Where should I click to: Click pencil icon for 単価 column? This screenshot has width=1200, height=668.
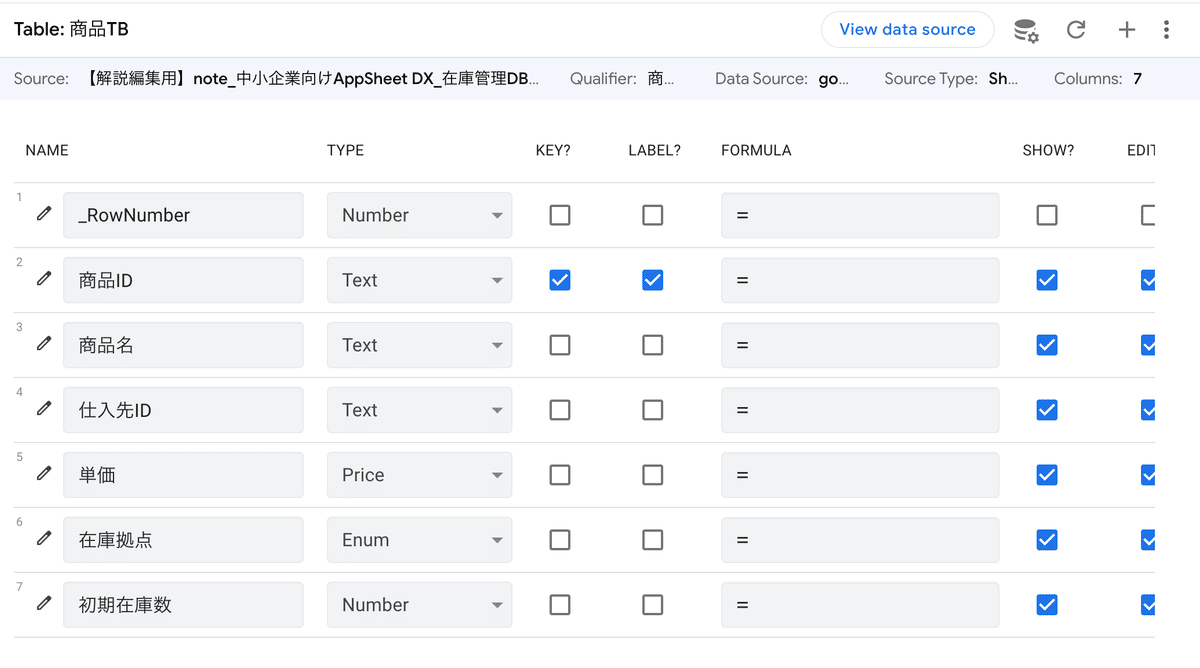click(44, 474)
